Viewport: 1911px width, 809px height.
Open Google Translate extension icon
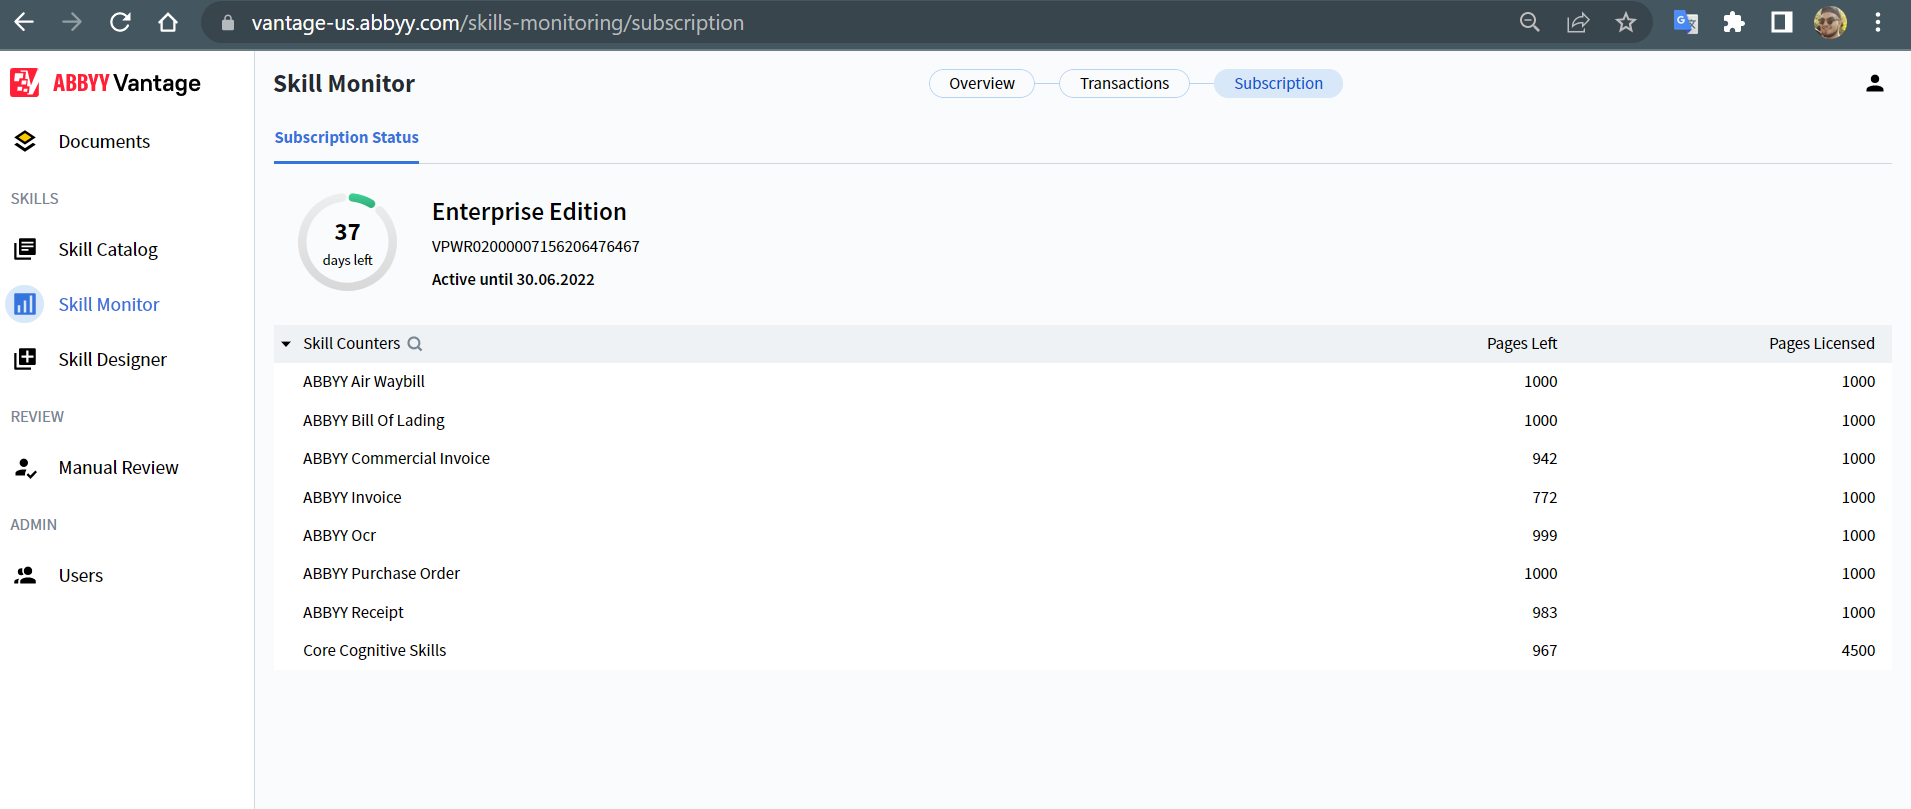click(1686, 22)
